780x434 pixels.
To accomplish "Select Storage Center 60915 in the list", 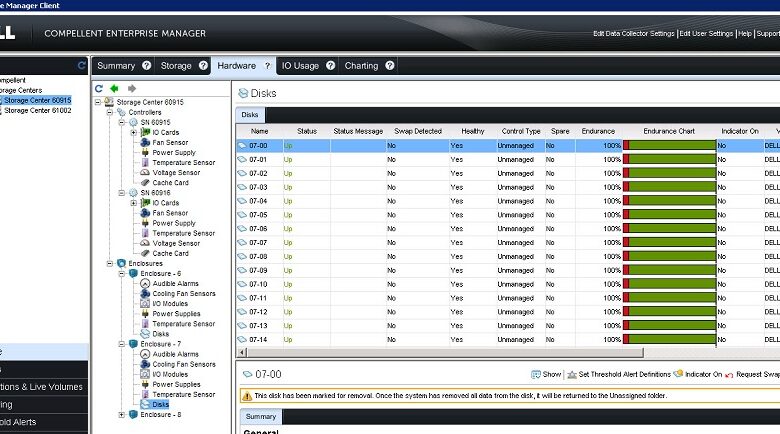I will [x=38, y=100].
